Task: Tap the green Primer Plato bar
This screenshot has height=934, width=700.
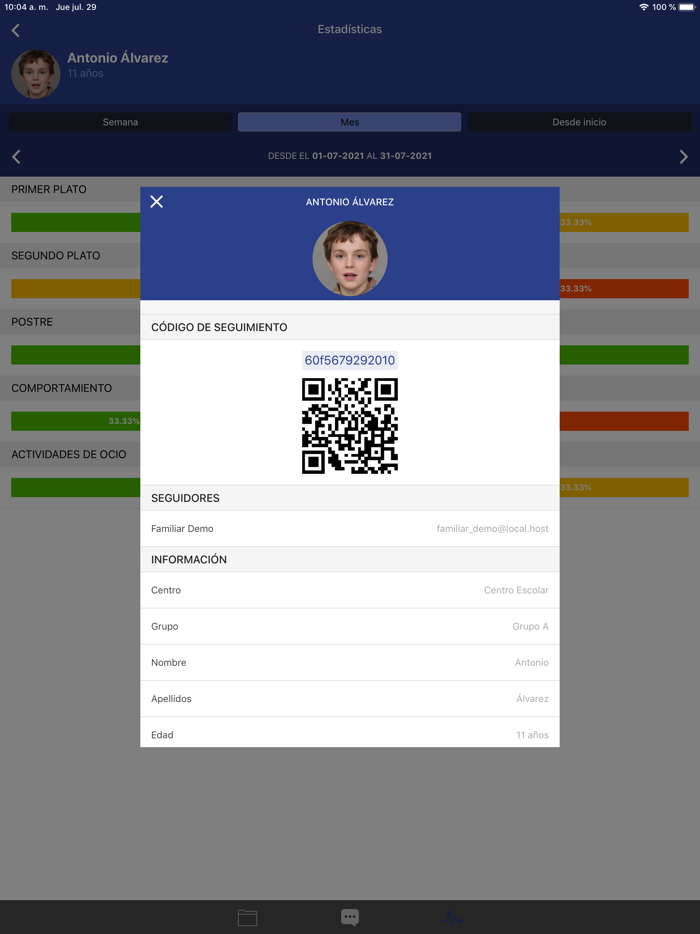Action: tap(76, 222)
